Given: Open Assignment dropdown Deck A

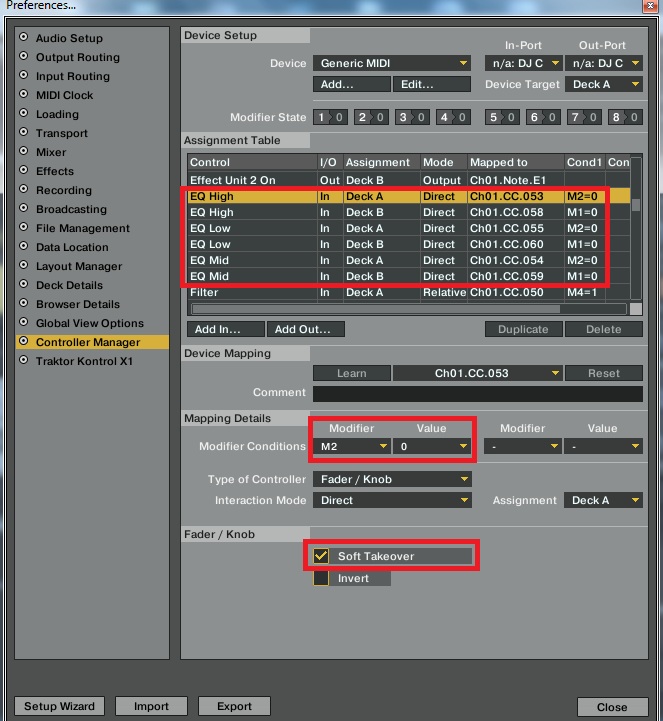Looking at the screenshot, I should 604,500.
